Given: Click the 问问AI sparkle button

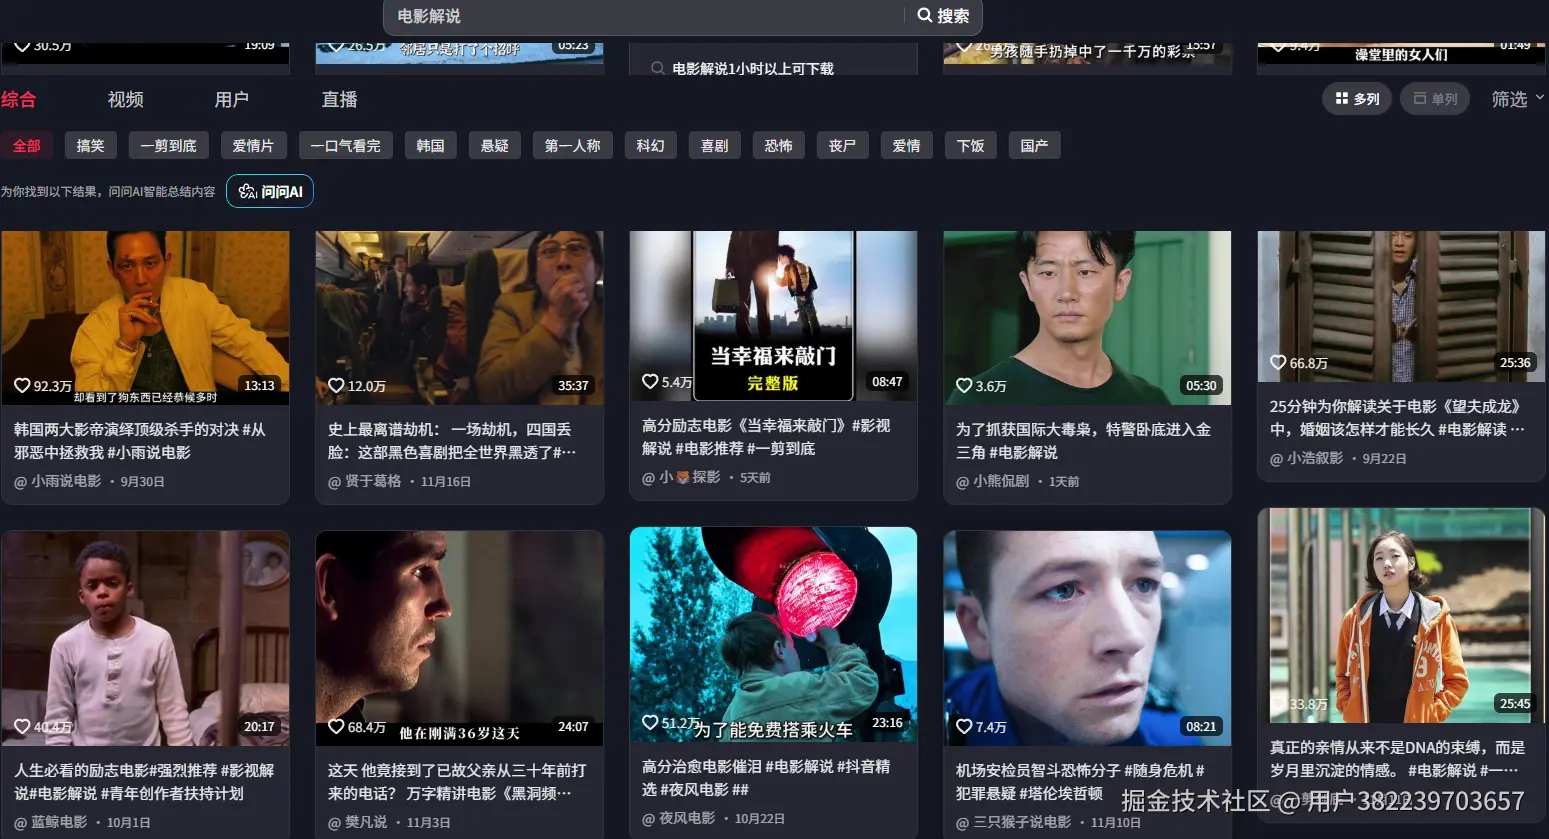Looking at the screenshot, I should coord(270,191).
